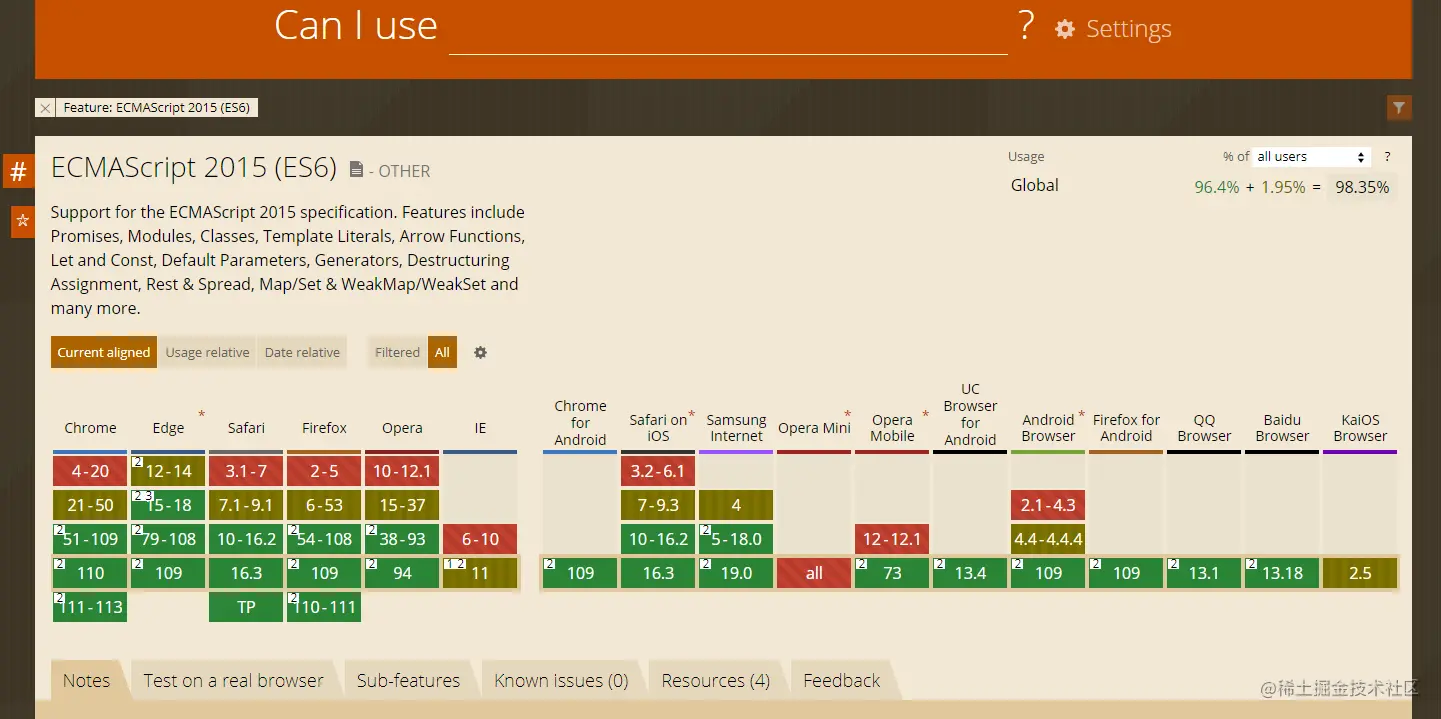Click the Firefox 110-111 cell
The height and width of the screenshot is (719, 1441).
(x=324, y=607)
